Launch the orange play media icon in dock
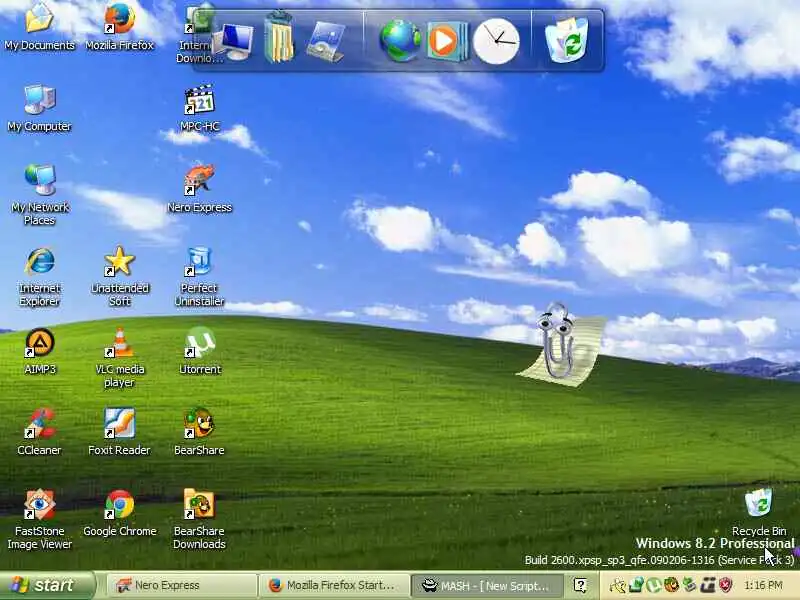The image size is (800, 600). [x=447, y=41]
